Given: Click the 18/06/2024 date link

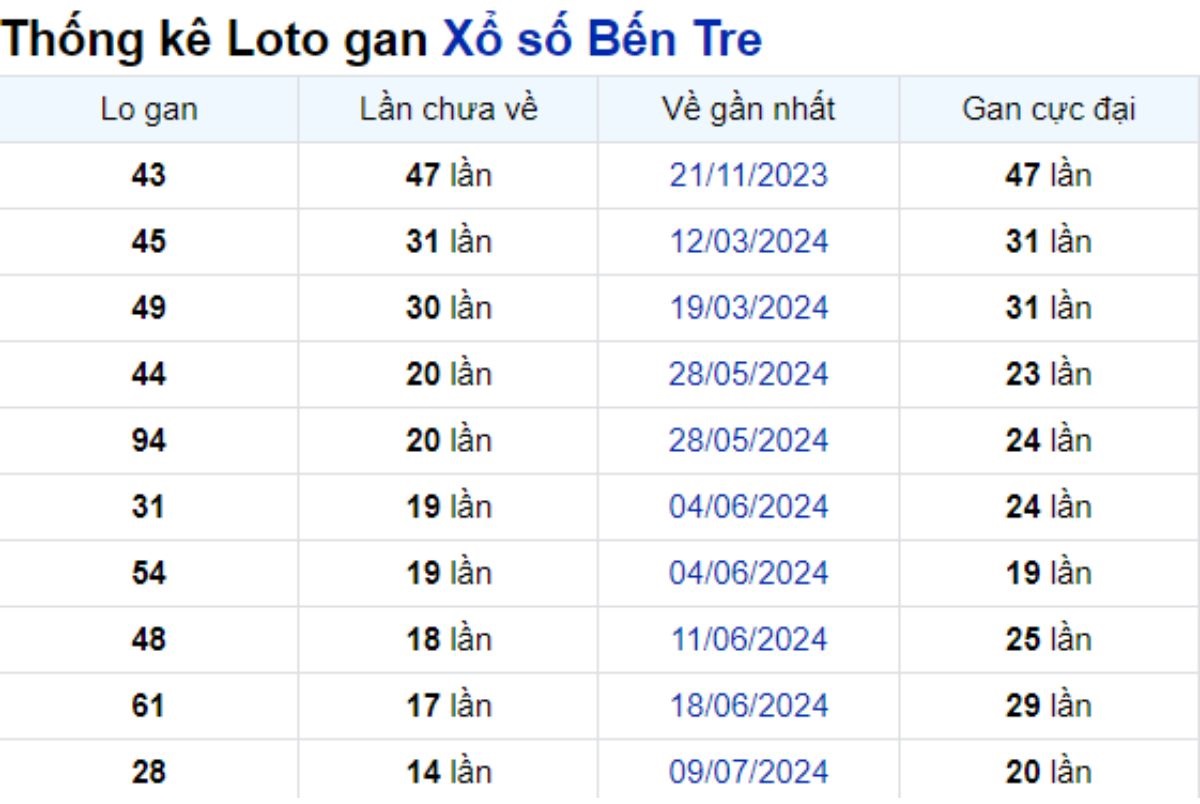Looking at the screenshot, I should 749,705.
